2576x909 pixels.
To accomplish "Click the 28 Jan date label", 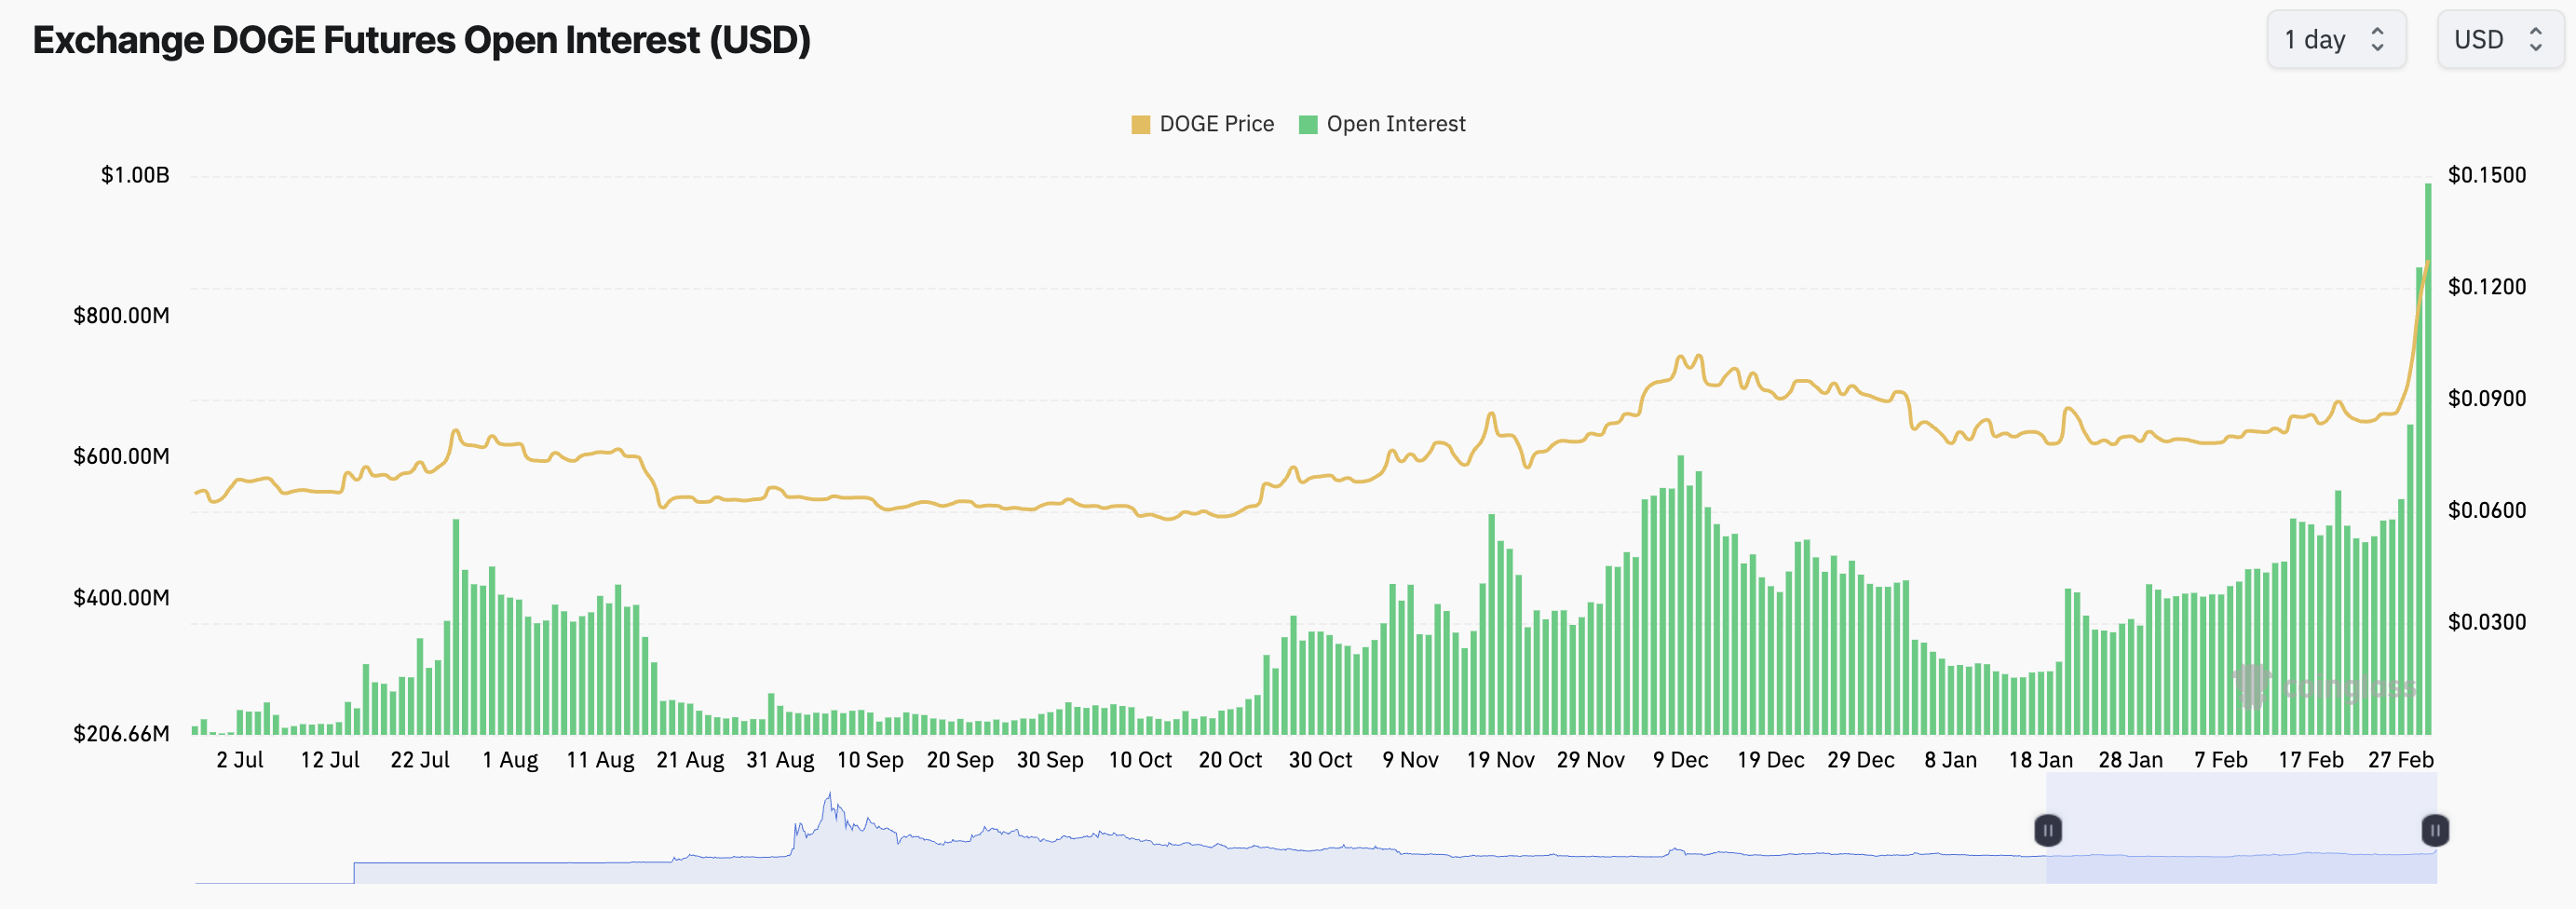I will coord(2130,760).
